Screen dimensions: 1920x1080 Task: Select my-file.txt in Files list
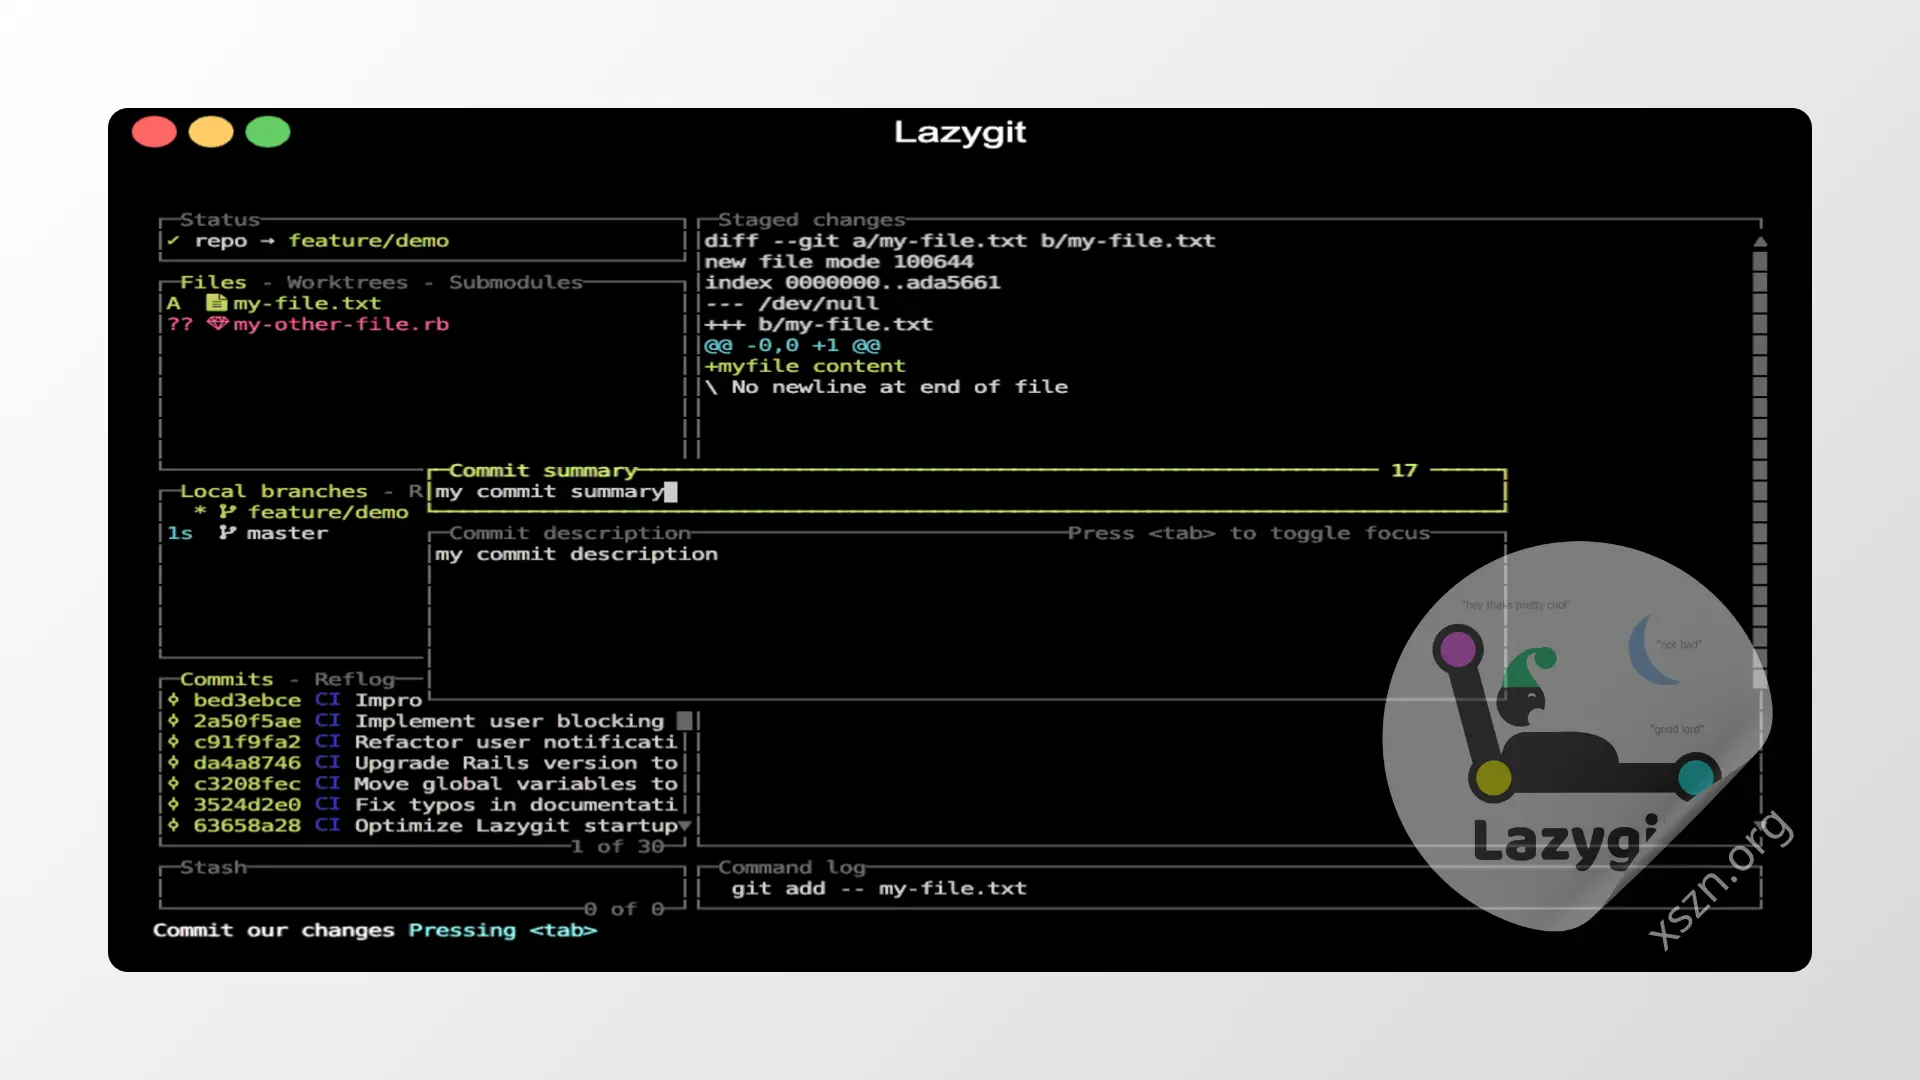pos(422,303)
